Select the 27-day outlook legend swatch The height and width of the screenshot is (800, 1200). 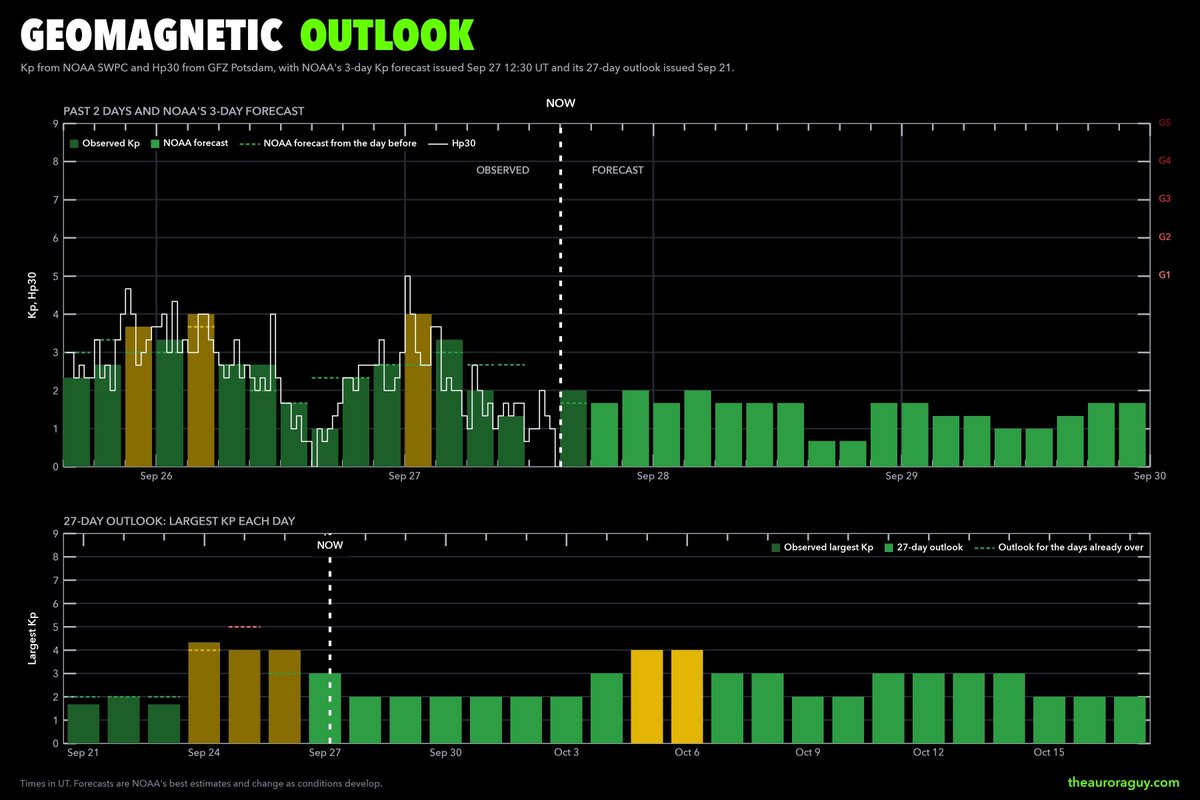(x=889, y=548)
